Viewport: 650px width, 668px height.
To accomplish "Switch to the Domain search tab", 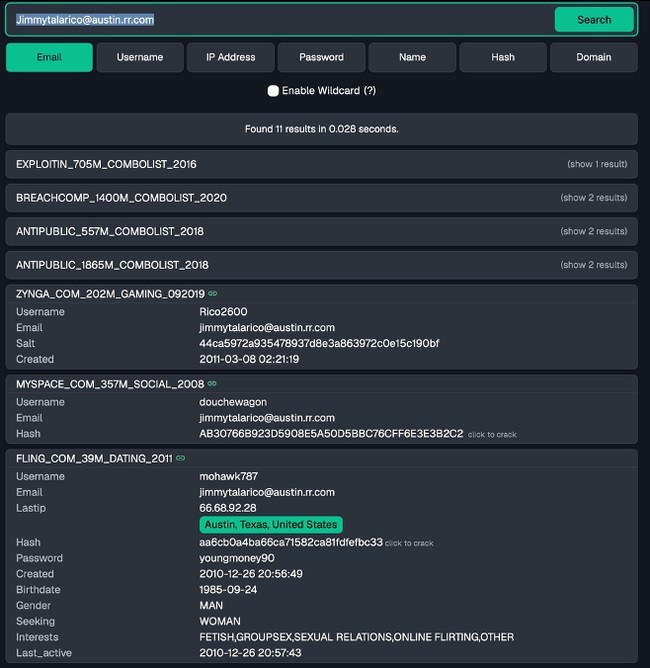I will tap(594, 57).
